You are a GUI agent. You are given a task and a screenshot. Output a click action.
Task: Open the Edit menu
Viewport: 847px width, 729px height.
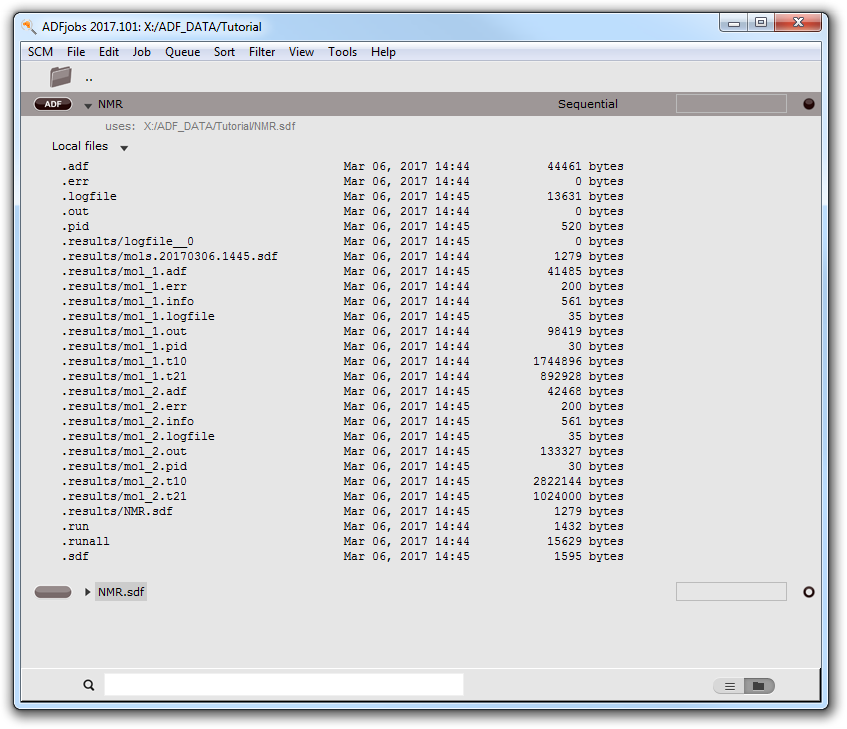click(x=109, y=52)
